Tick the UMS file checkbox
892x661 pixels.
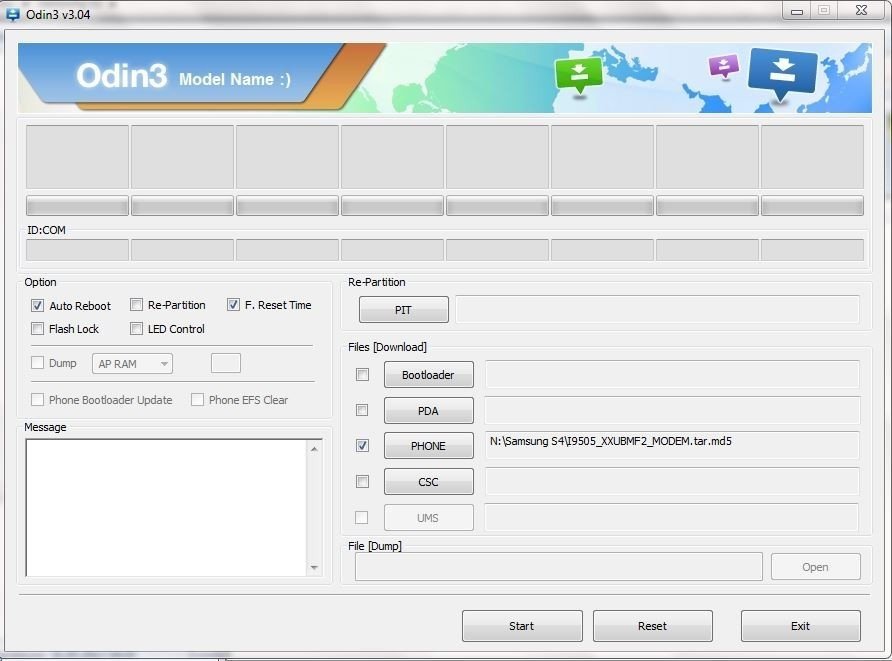362,518
